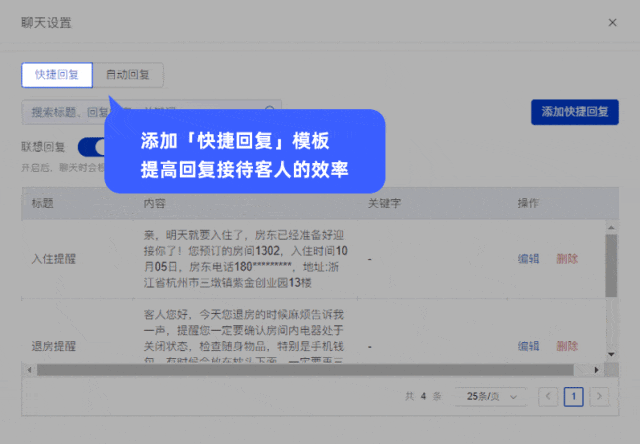Click the horizontal scrollbar thumb
640x444 pixels.
(305, 370)
